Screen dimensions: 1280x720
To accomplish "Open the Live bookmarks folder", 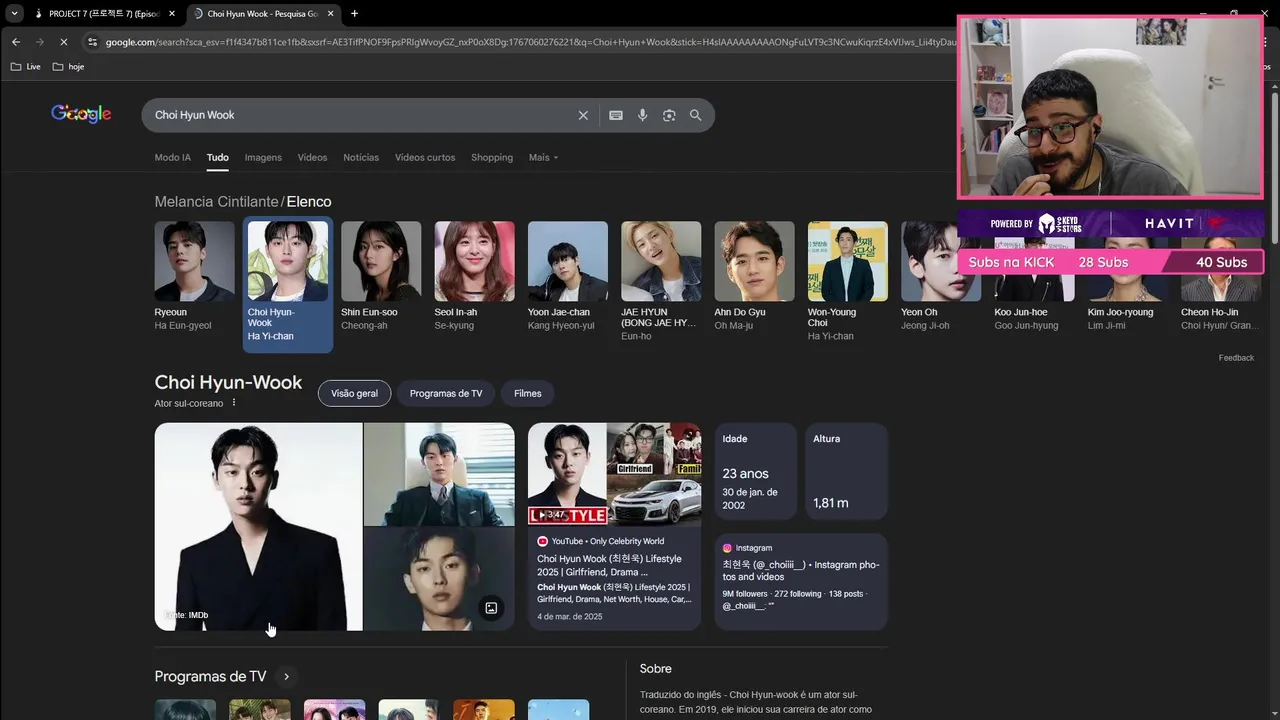I will tap(25, 67).
